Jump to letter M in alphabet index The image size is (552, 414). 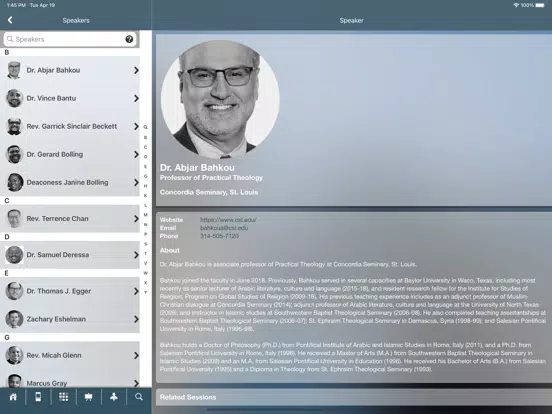(145, 215)
